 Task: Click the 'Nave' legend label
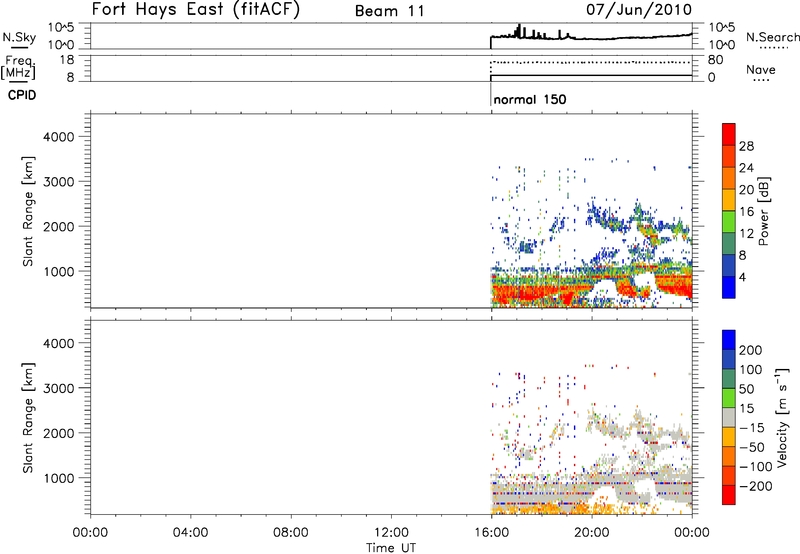coord(761,70)
